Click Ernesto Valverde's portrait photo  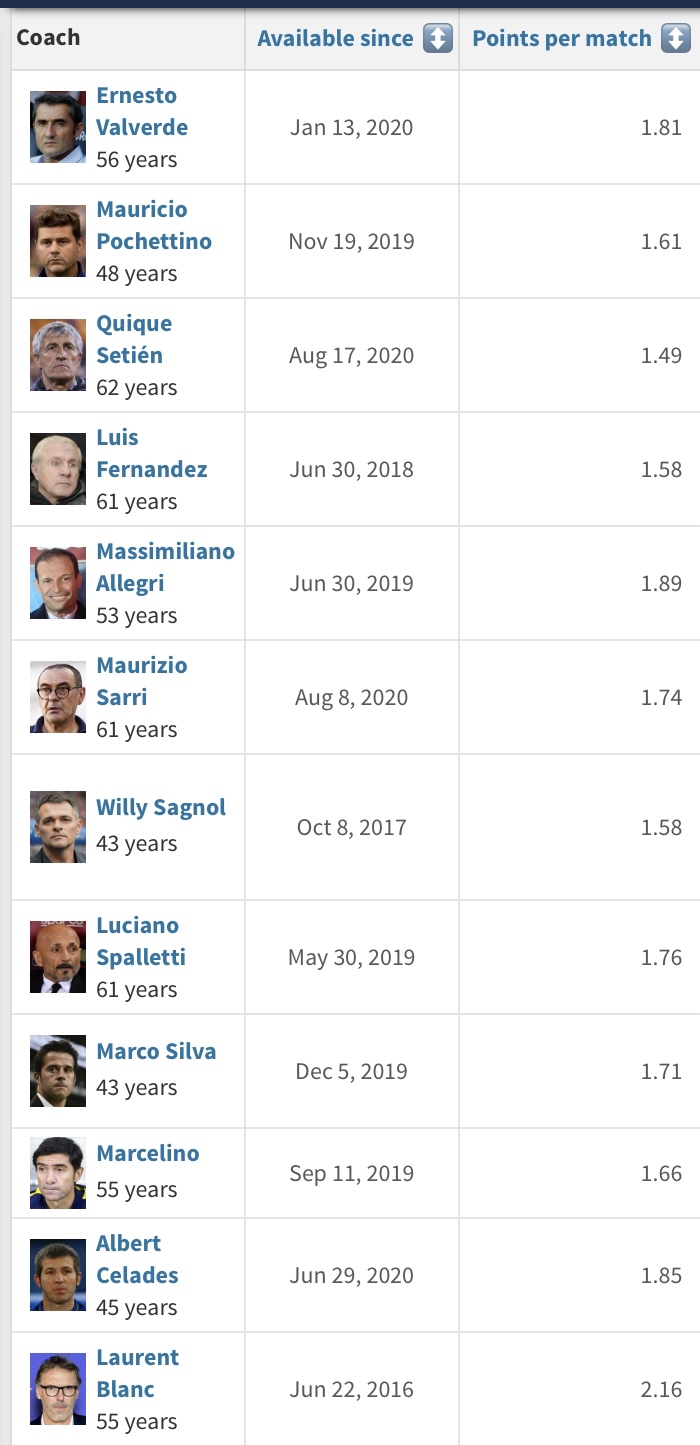click(x=58, y=127)
